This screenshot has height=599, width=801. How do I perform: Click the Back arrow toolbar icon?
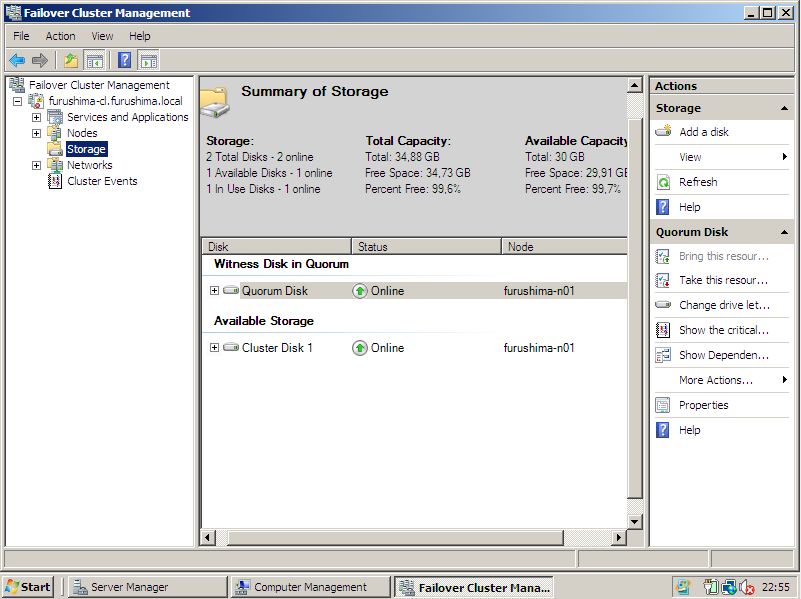coord(17,60)
